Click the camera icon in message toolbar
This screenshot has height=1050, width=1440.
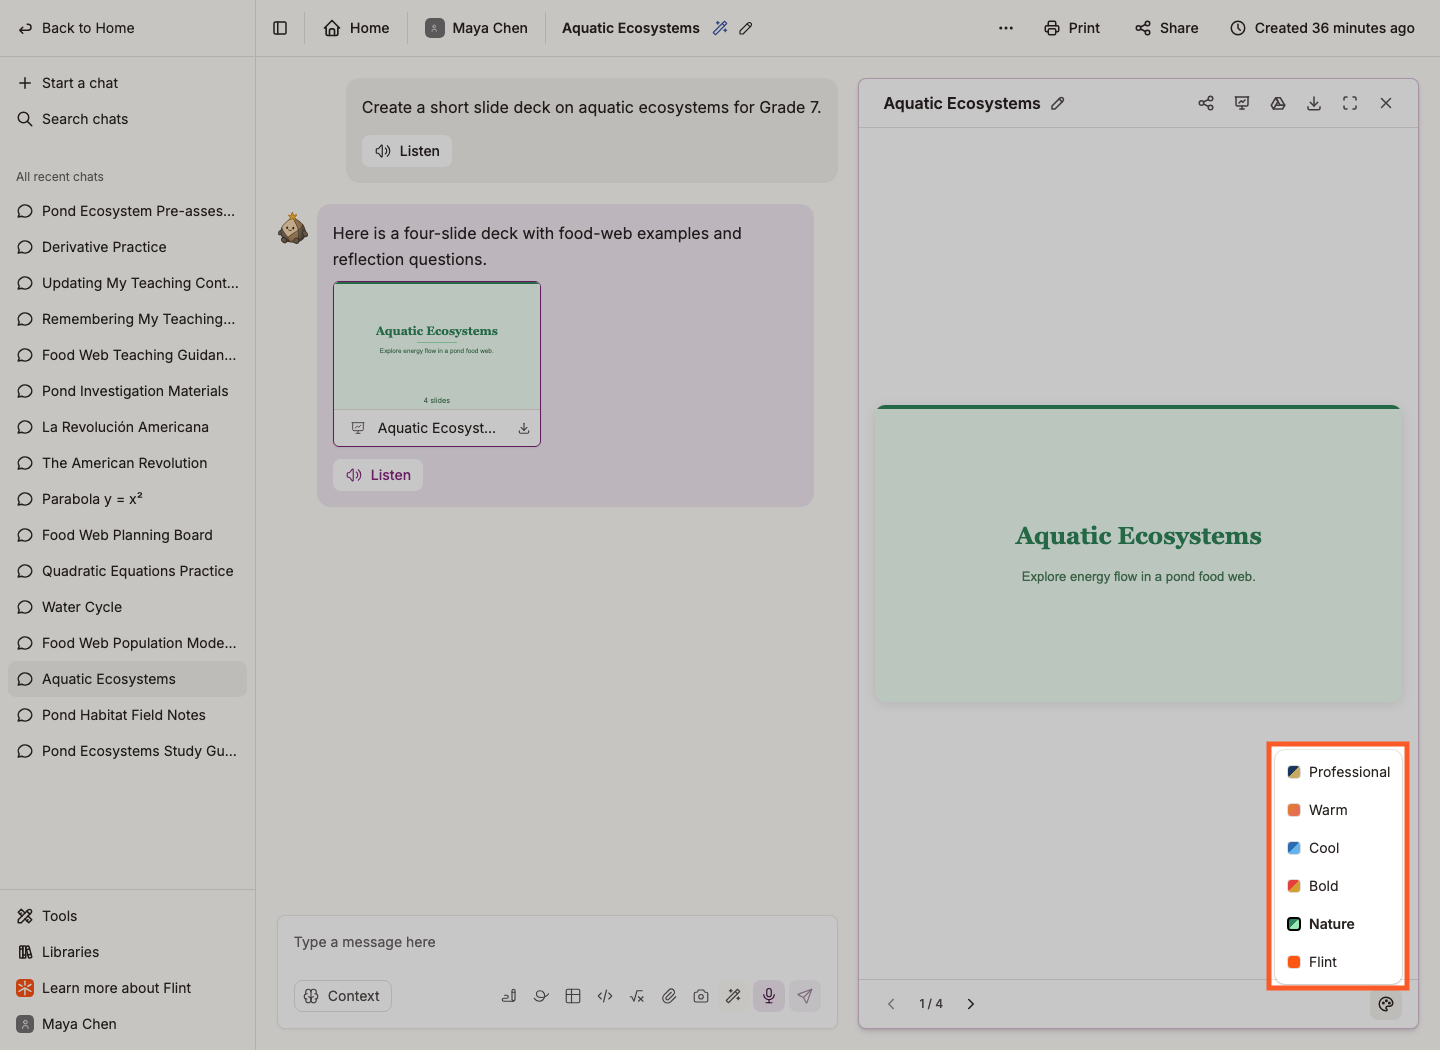701,996
